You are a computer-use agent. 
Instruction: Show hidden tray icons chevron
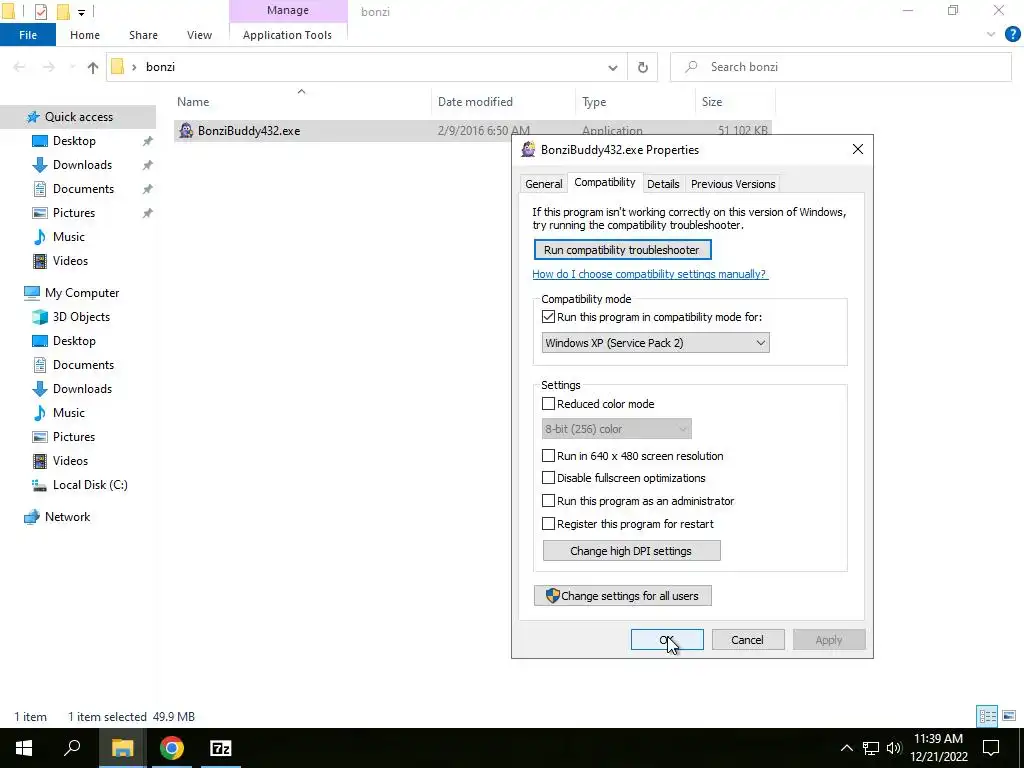coord(846,748)
